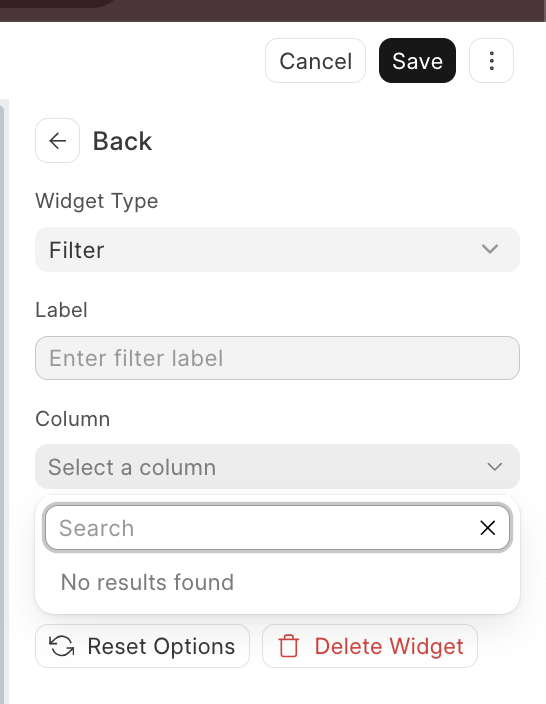
Task: Click the Reset Options button text
Action: [x=161, y=647]
